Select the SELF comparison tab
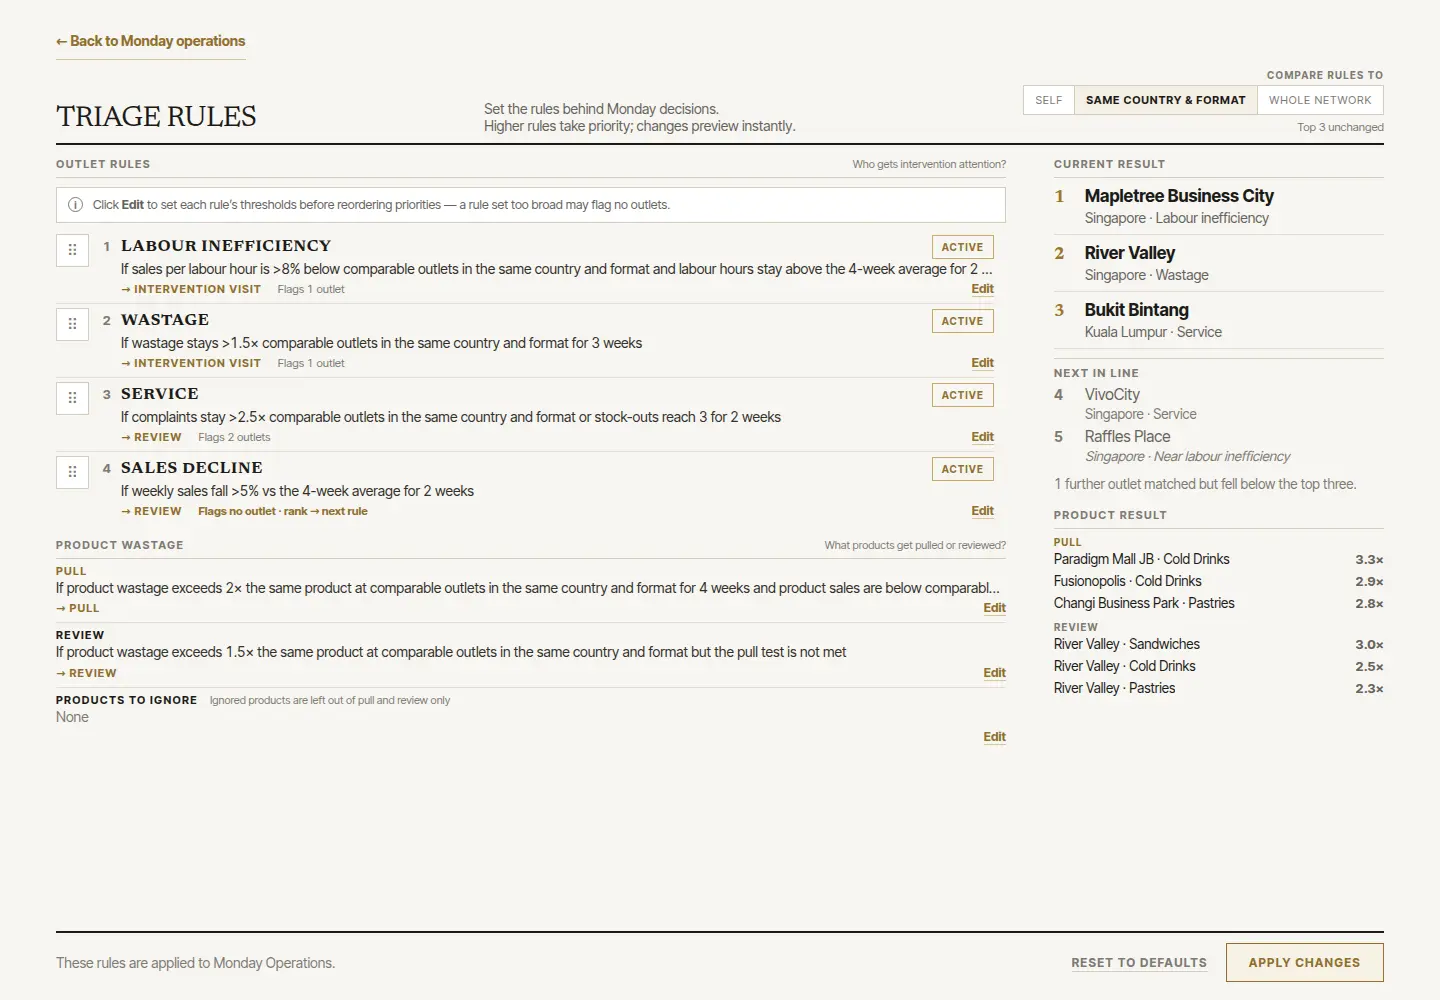This screenshot has height=1000, width=1440. coord(1048,100)
